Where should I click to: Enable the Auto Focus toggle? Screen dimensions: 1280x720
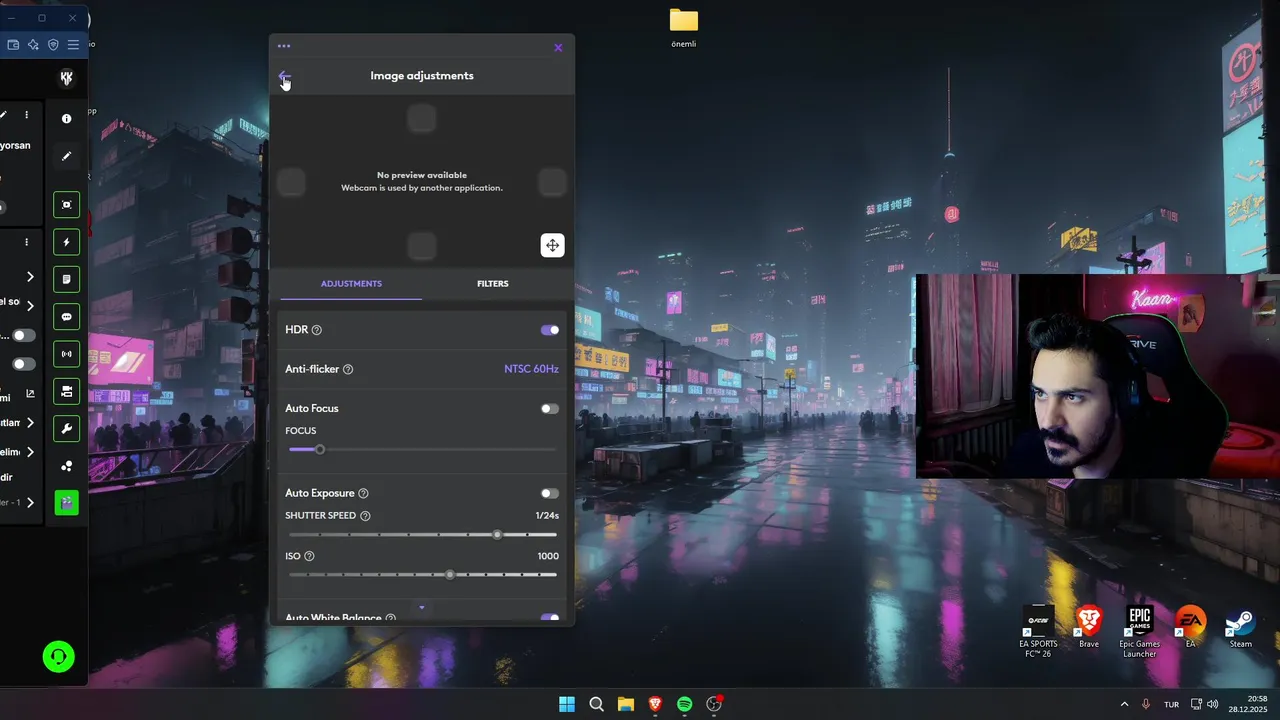[x=550, y=408]
